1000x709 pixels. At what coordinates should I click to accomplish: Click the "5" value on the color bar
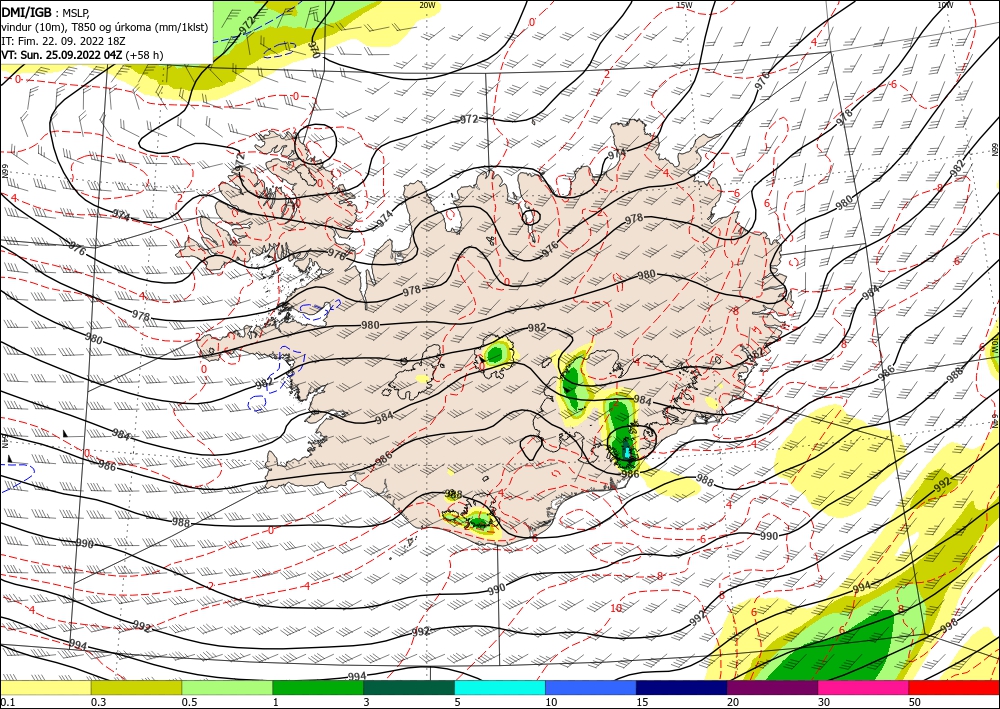pyautogui.click(x=458, y=702)
